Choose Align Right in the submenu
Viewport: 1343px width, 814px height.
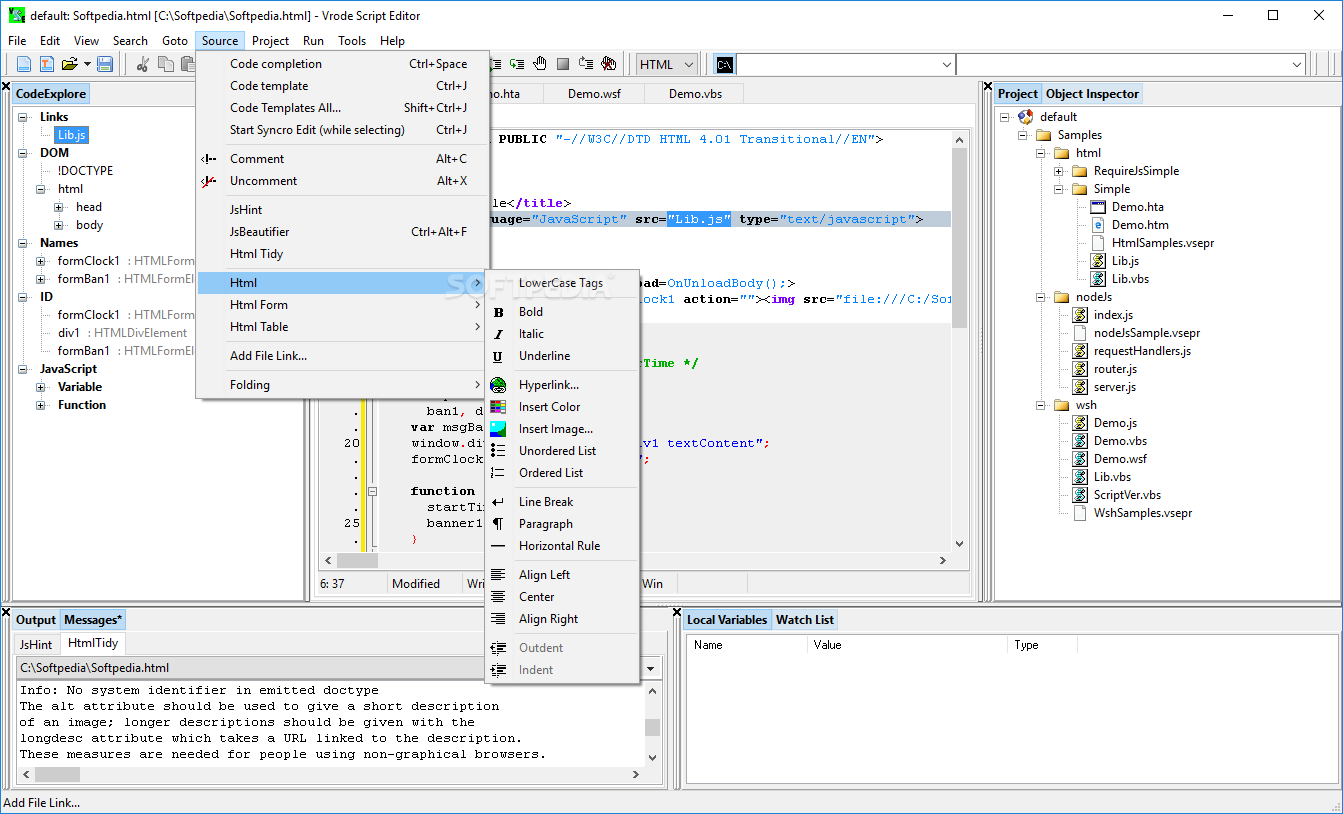point(562,619)
